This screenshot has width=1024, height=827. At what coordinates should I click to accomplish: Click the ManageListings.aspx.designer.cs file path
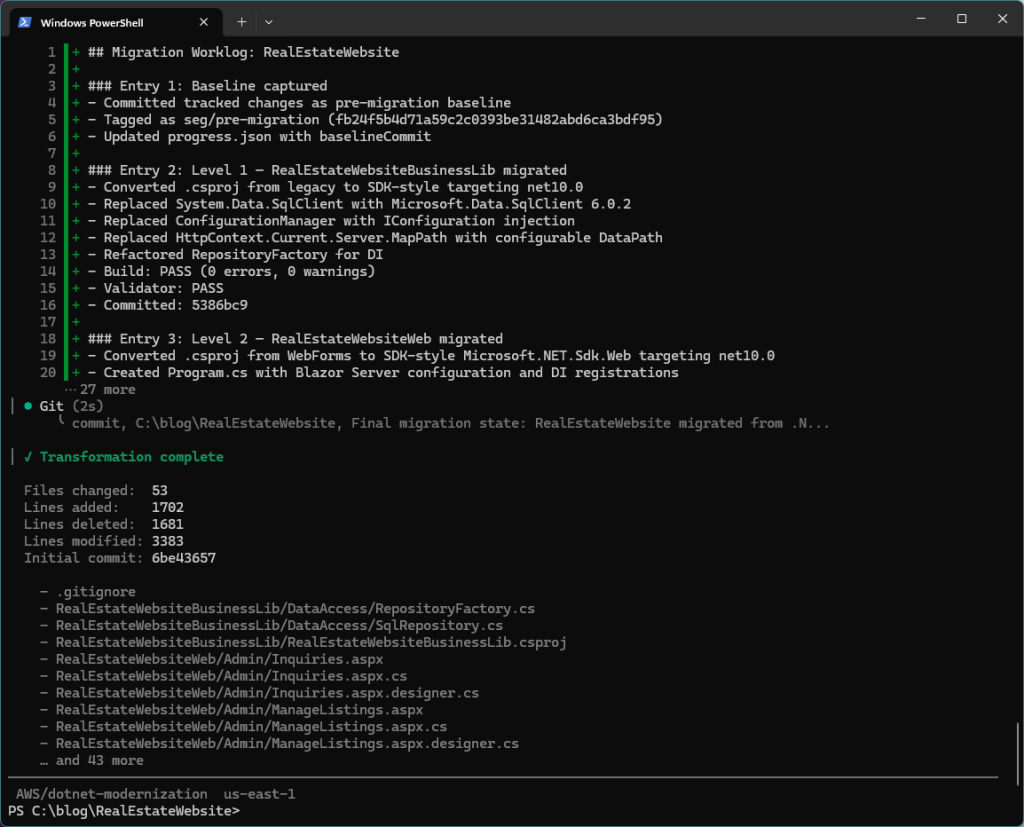[x=287, y=744]
